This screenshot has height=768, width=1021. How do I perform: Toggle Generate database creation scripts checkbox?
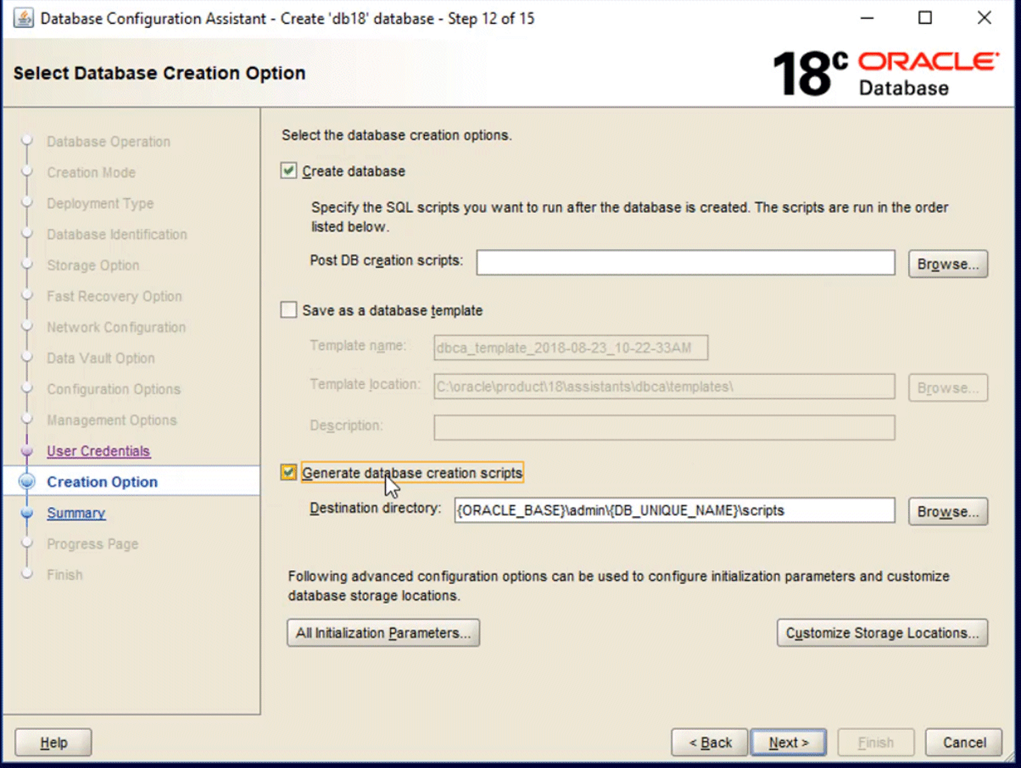pos(289,472)
